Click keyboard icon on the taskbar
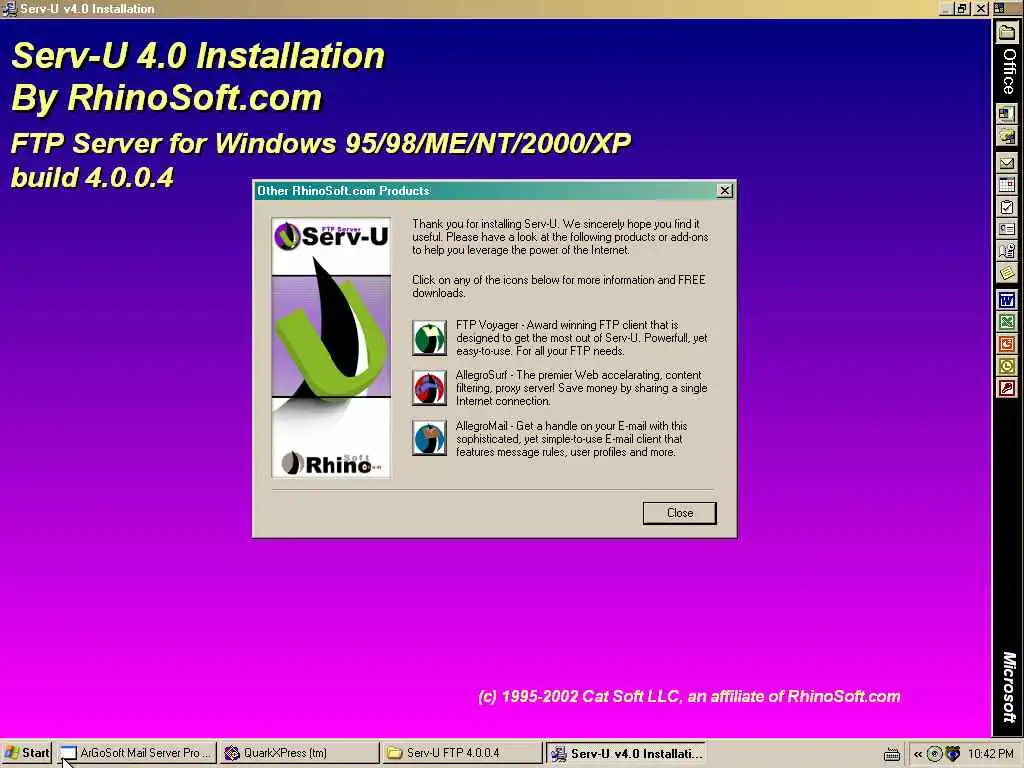The image size is (1024, 768). point(891,754)
